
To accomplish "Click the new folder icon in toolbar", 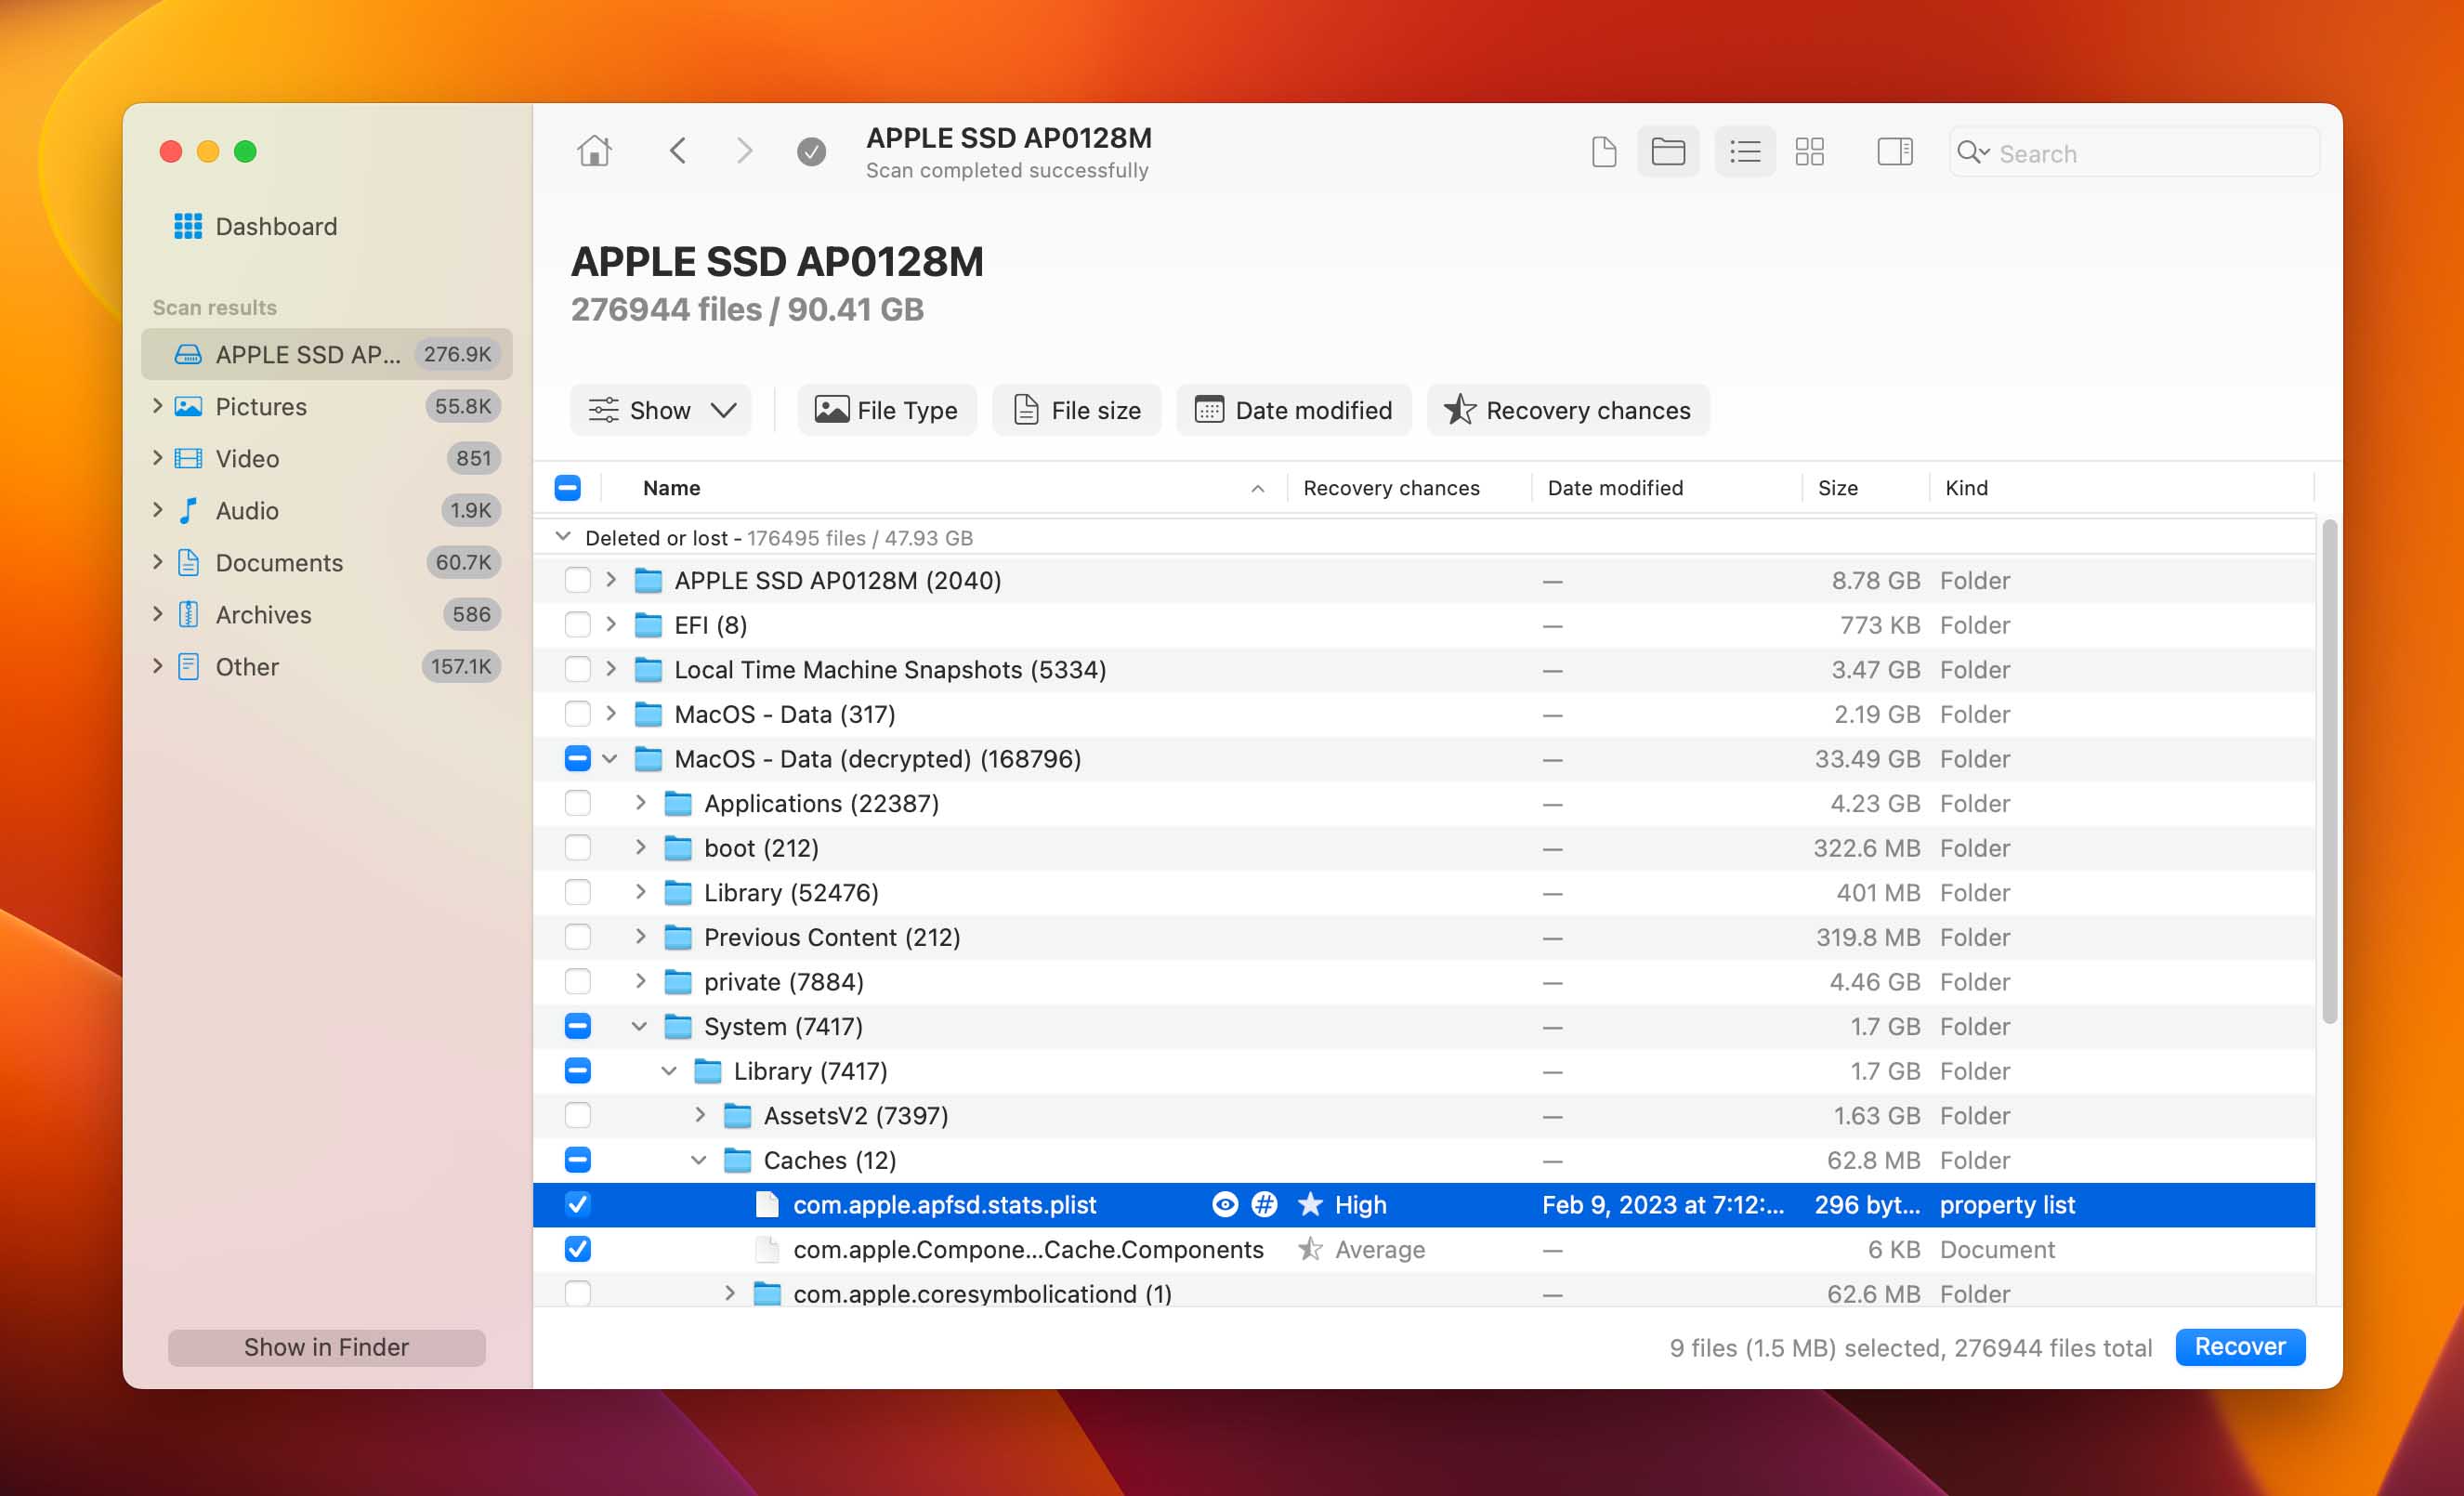I will [x=1669, y=153].
